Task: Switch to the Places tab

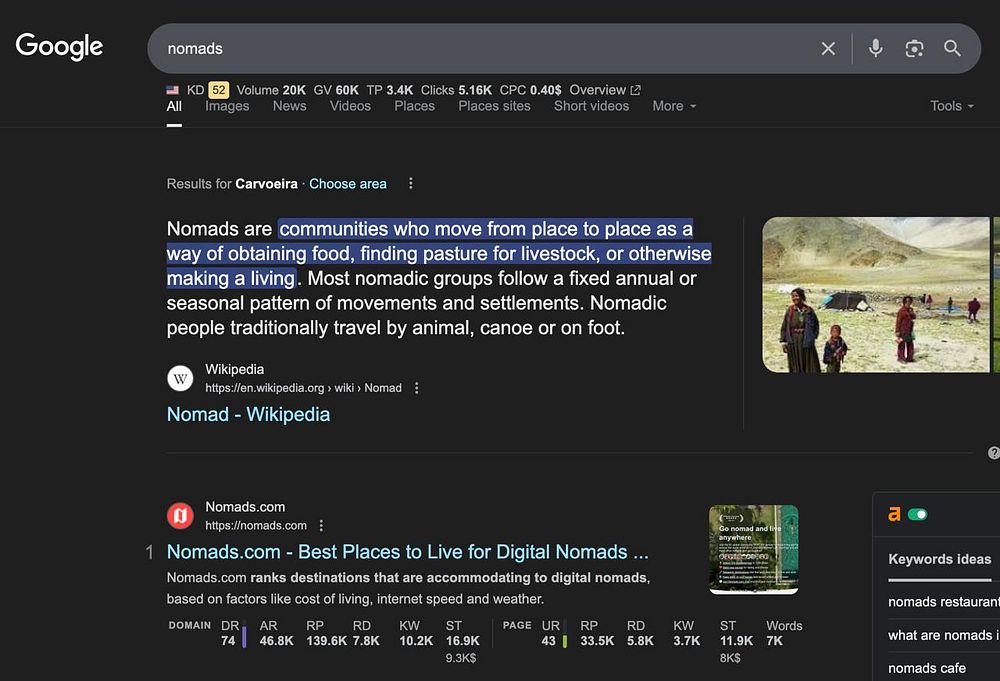Action: click(x=415, y=106)
